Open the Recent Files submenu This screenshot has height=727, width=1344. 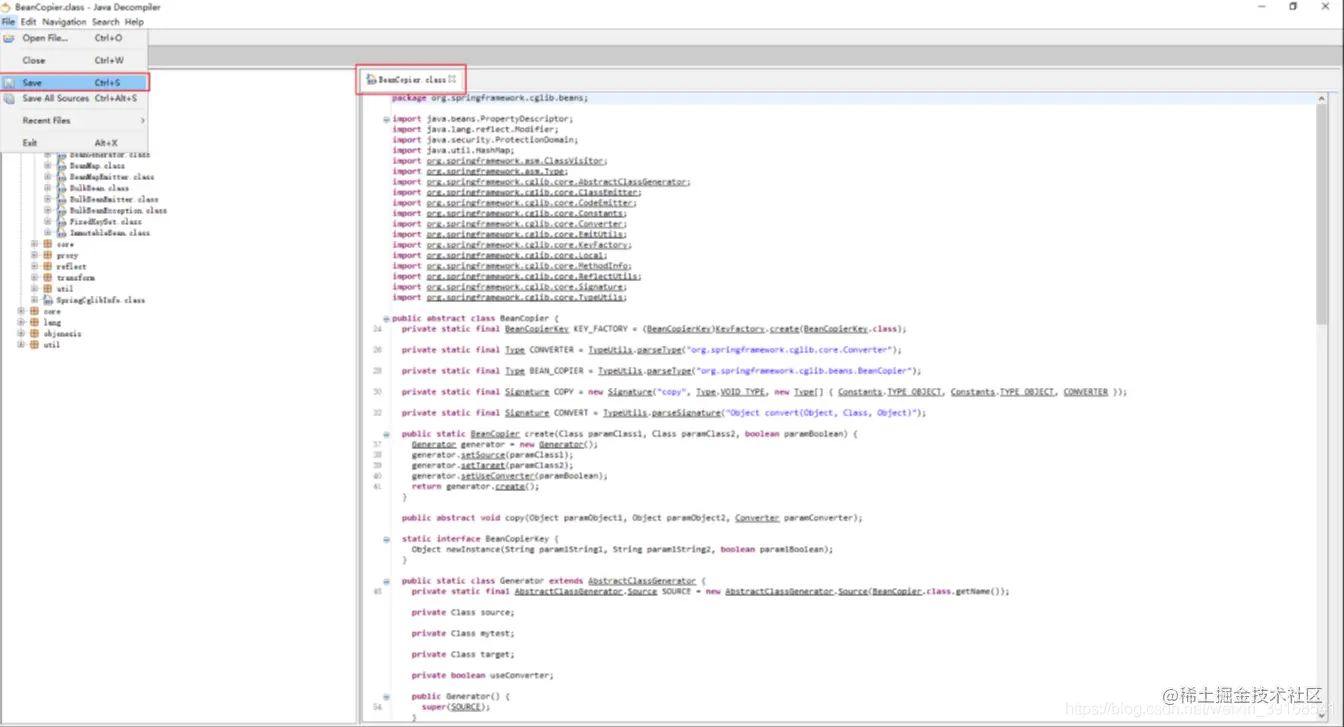point(74,120)
